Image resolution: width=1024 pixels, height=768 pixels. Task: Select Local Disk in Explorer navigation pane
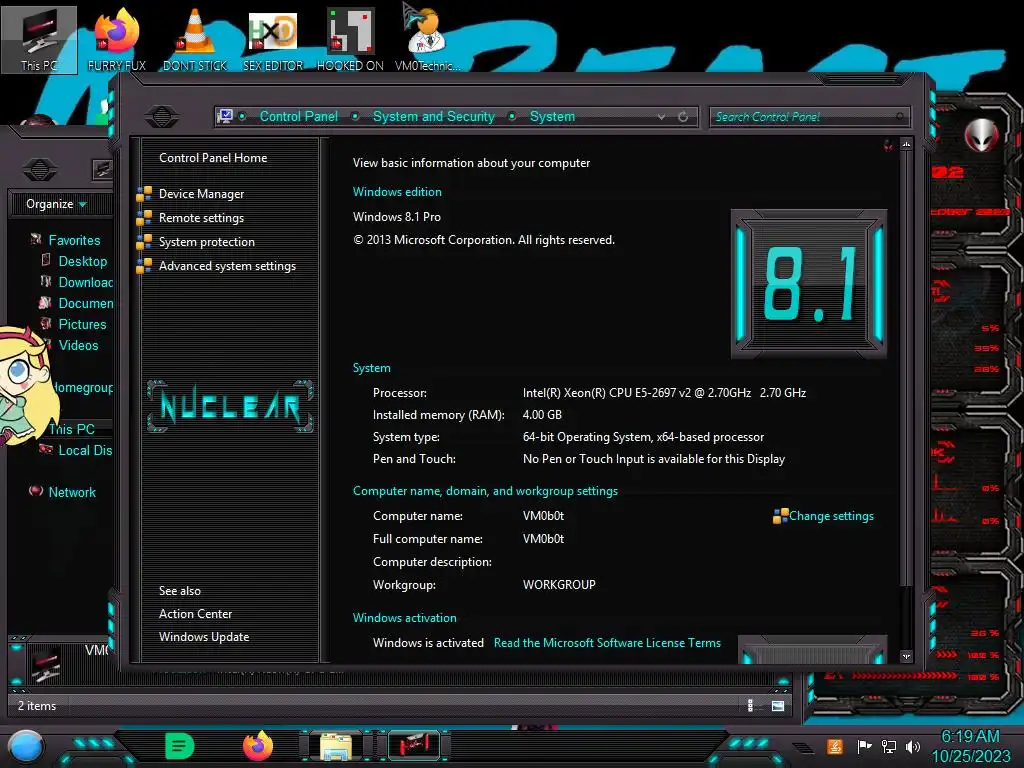pyautogui.click(x=85, y=450)
